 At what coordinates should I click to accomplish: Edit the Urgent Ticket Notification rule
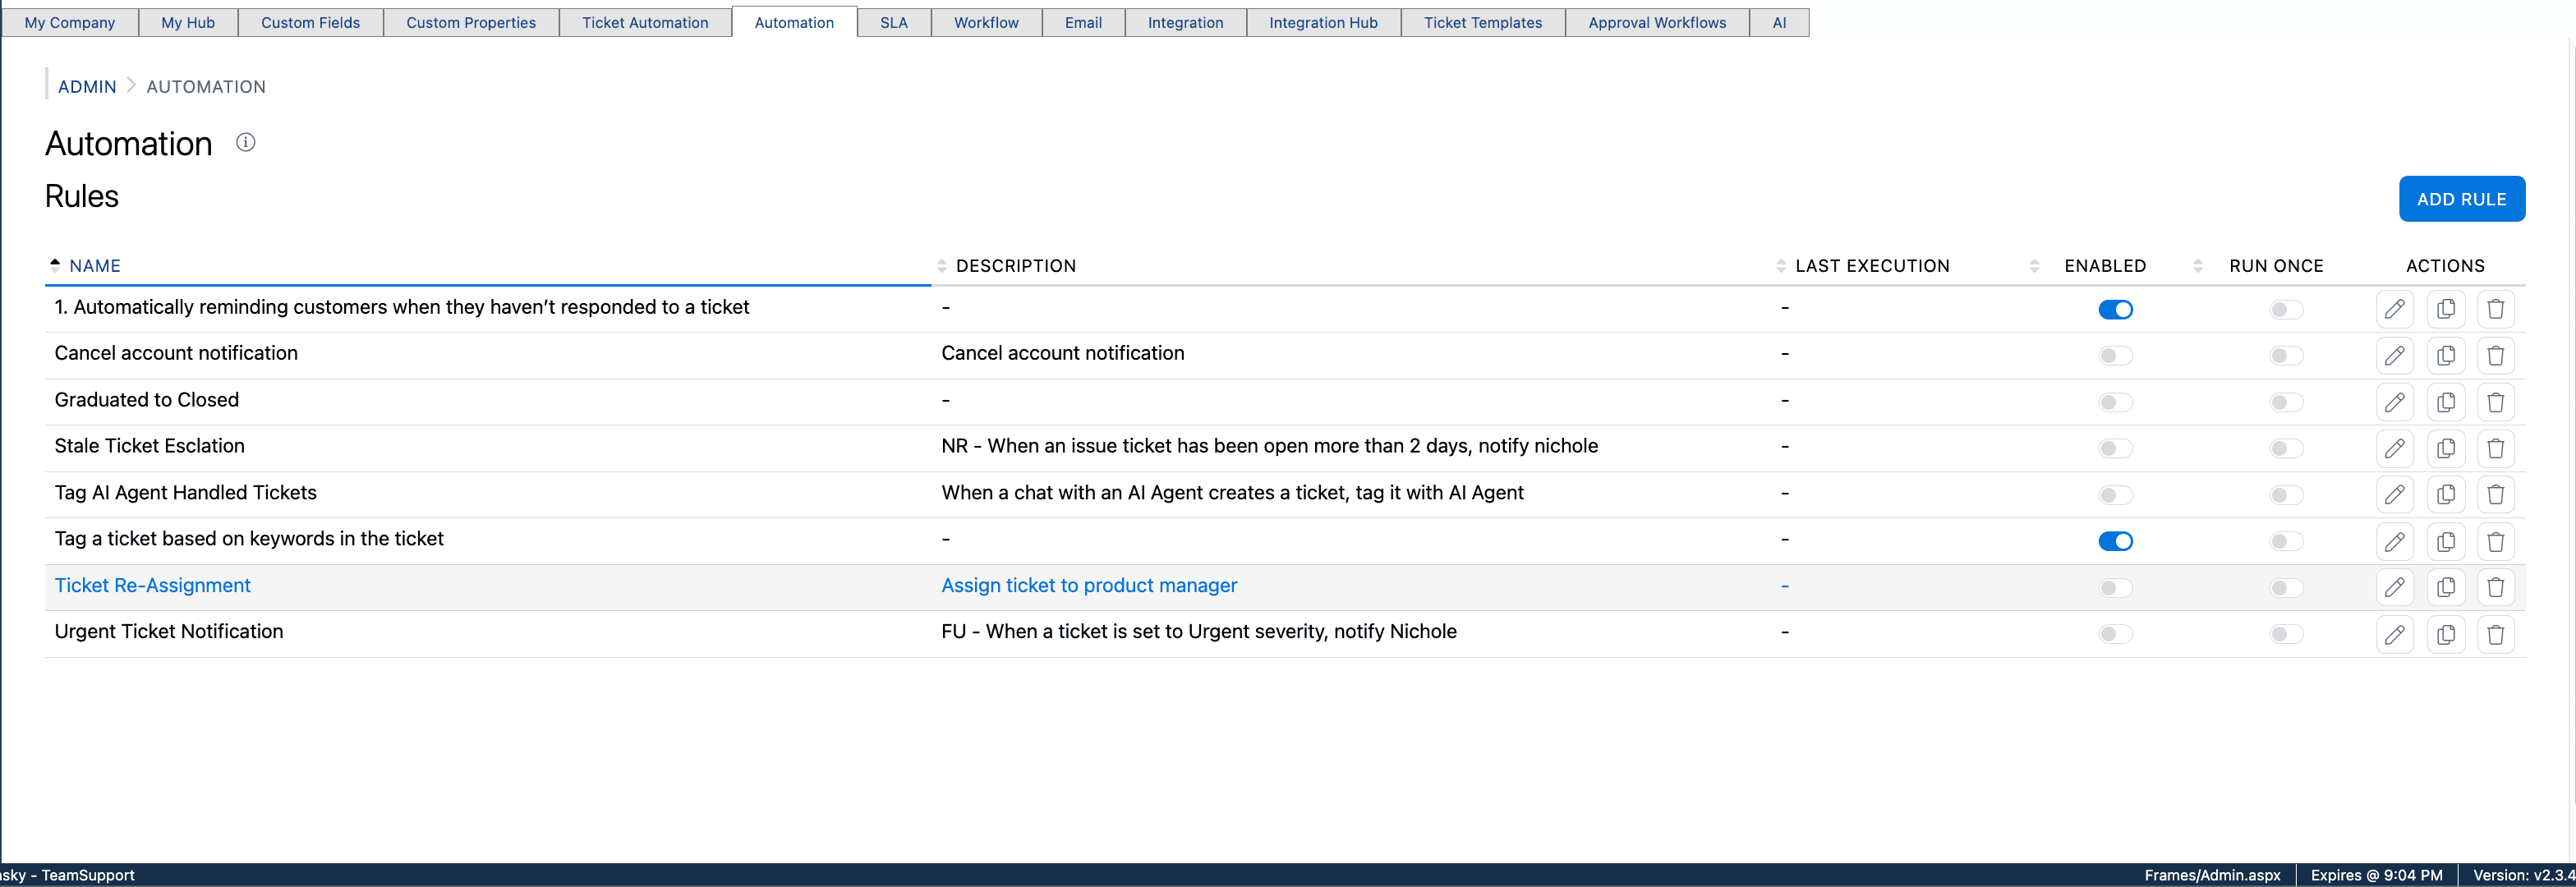(x=2394, y=634)
